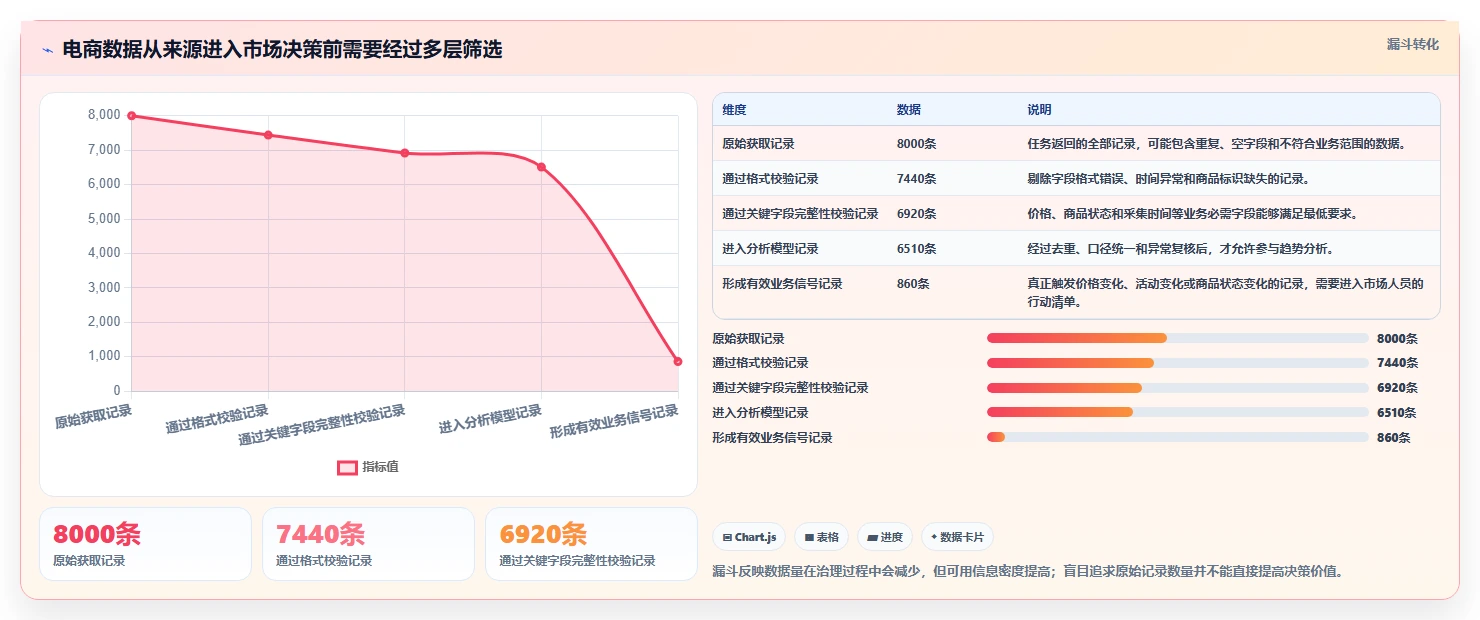
Task: Open the red 8000条 stat card
Action: point(145,544)
